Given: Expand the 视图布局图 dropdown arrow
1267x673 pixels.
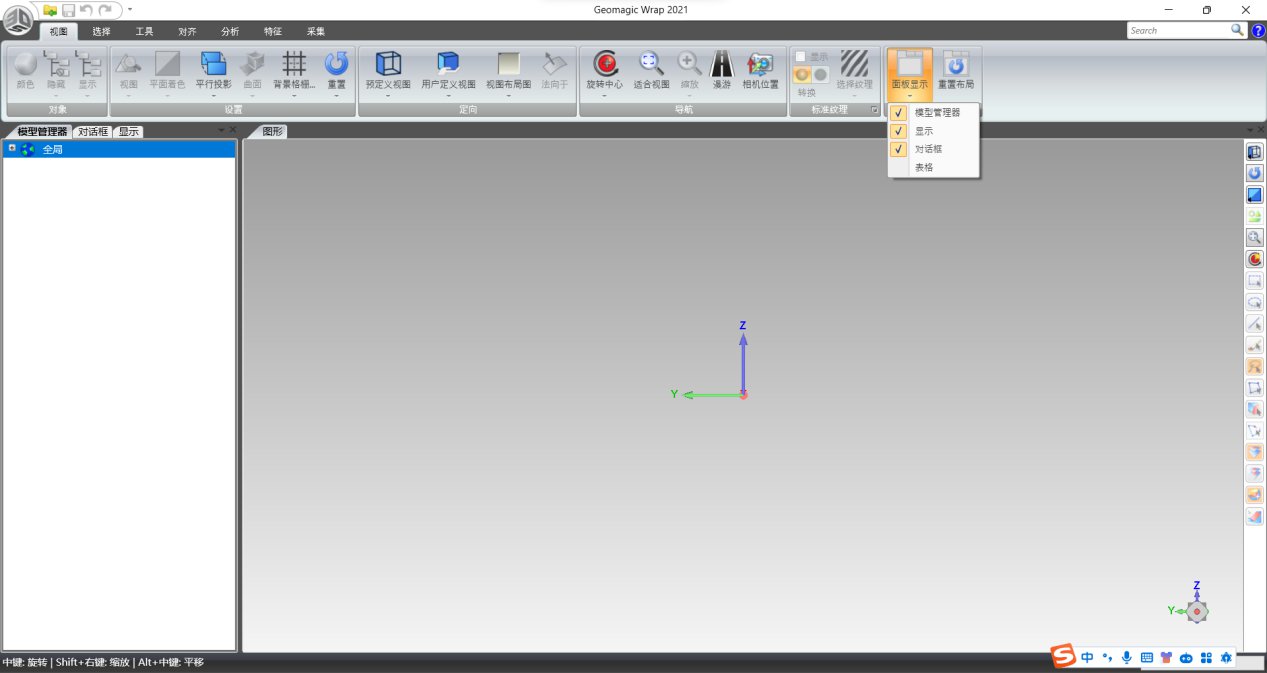Looking at the screenshot, I should click(509, 96).
